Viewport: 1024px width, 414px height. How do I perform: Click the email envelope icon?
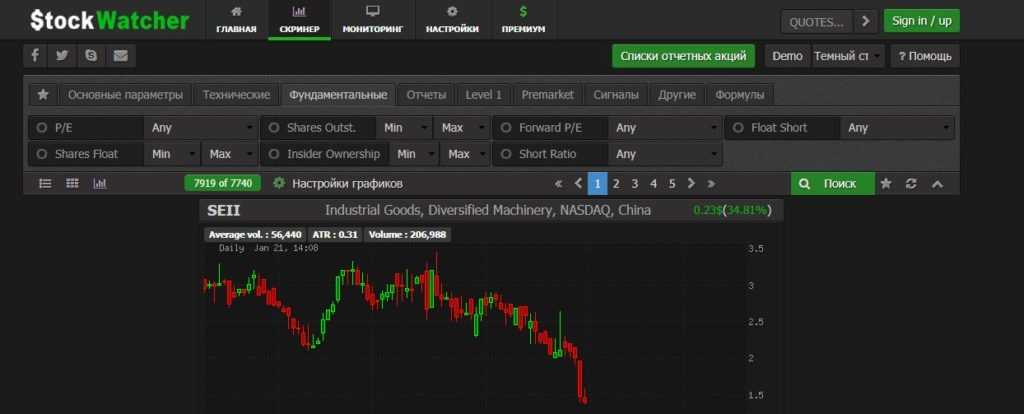(120, 56)
